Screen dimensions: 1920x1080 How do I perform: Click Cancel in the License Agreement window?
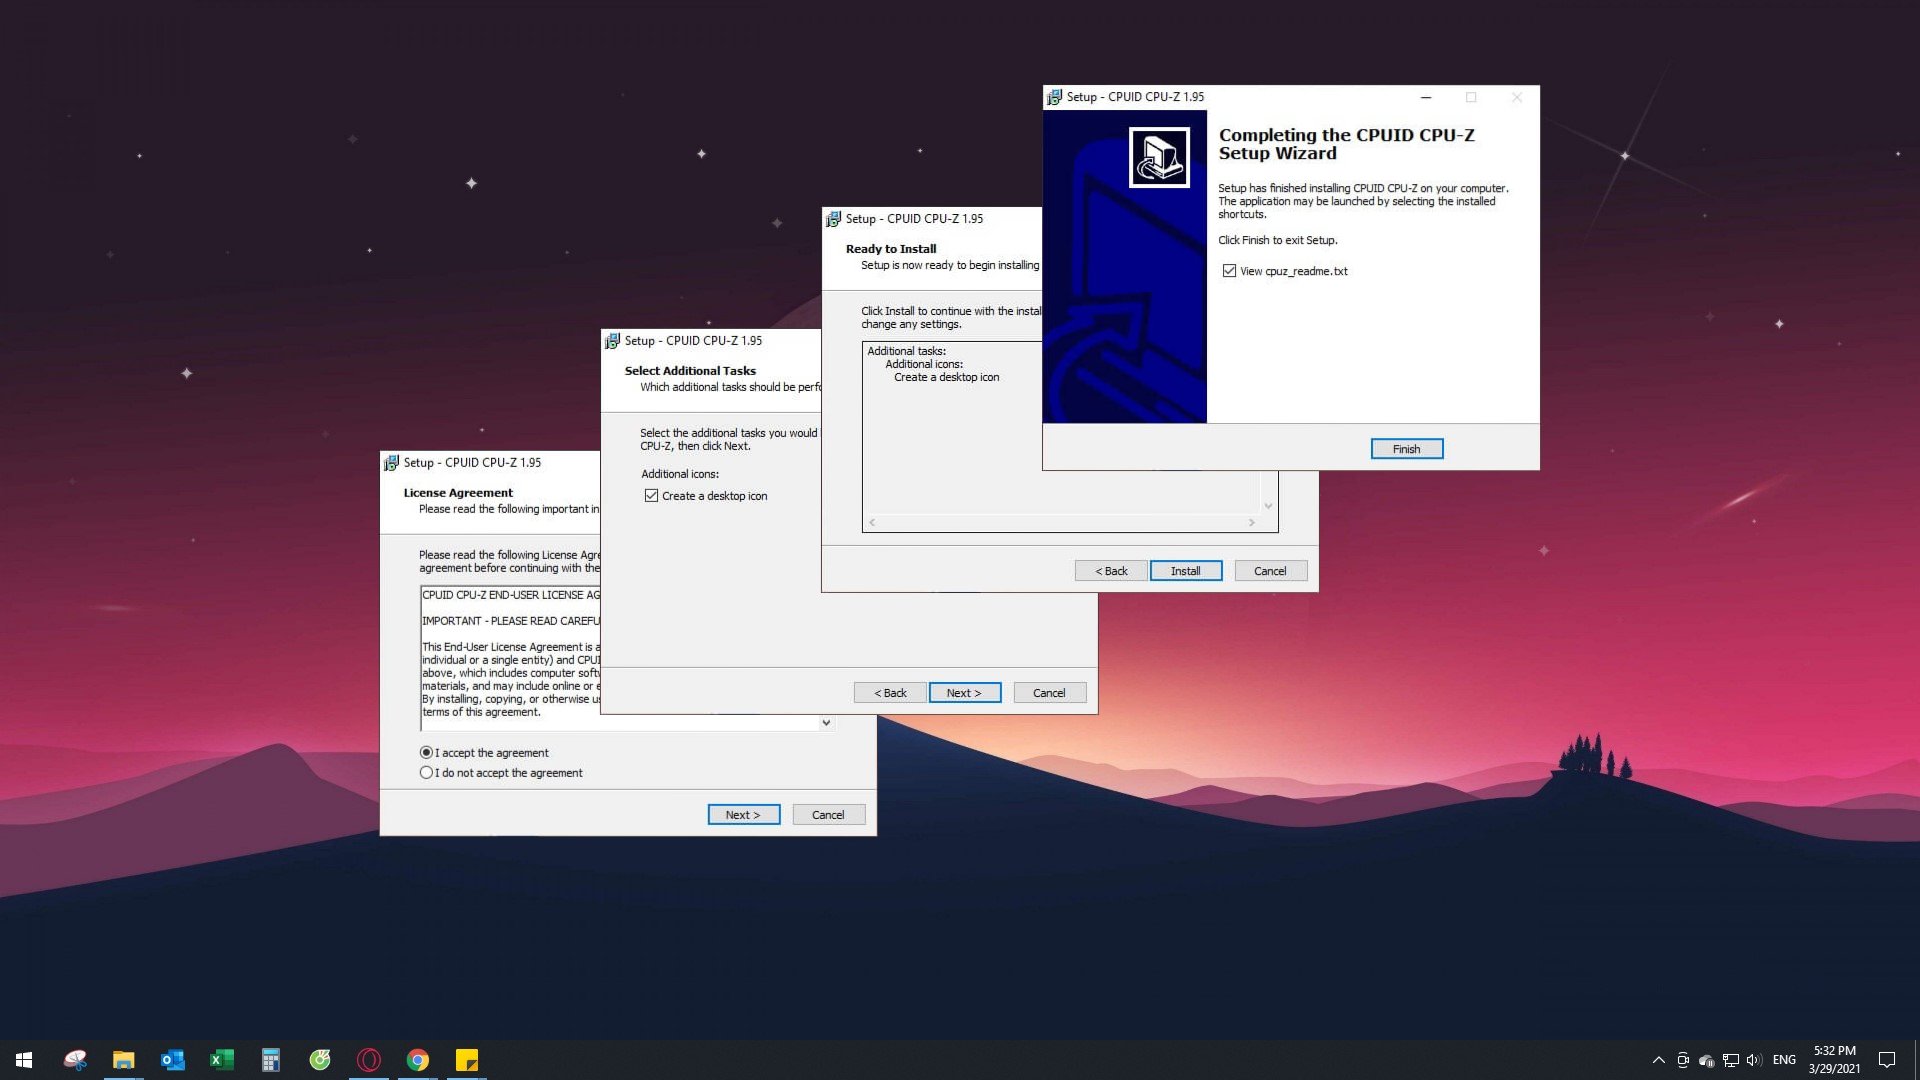click(x=828, y=815)
